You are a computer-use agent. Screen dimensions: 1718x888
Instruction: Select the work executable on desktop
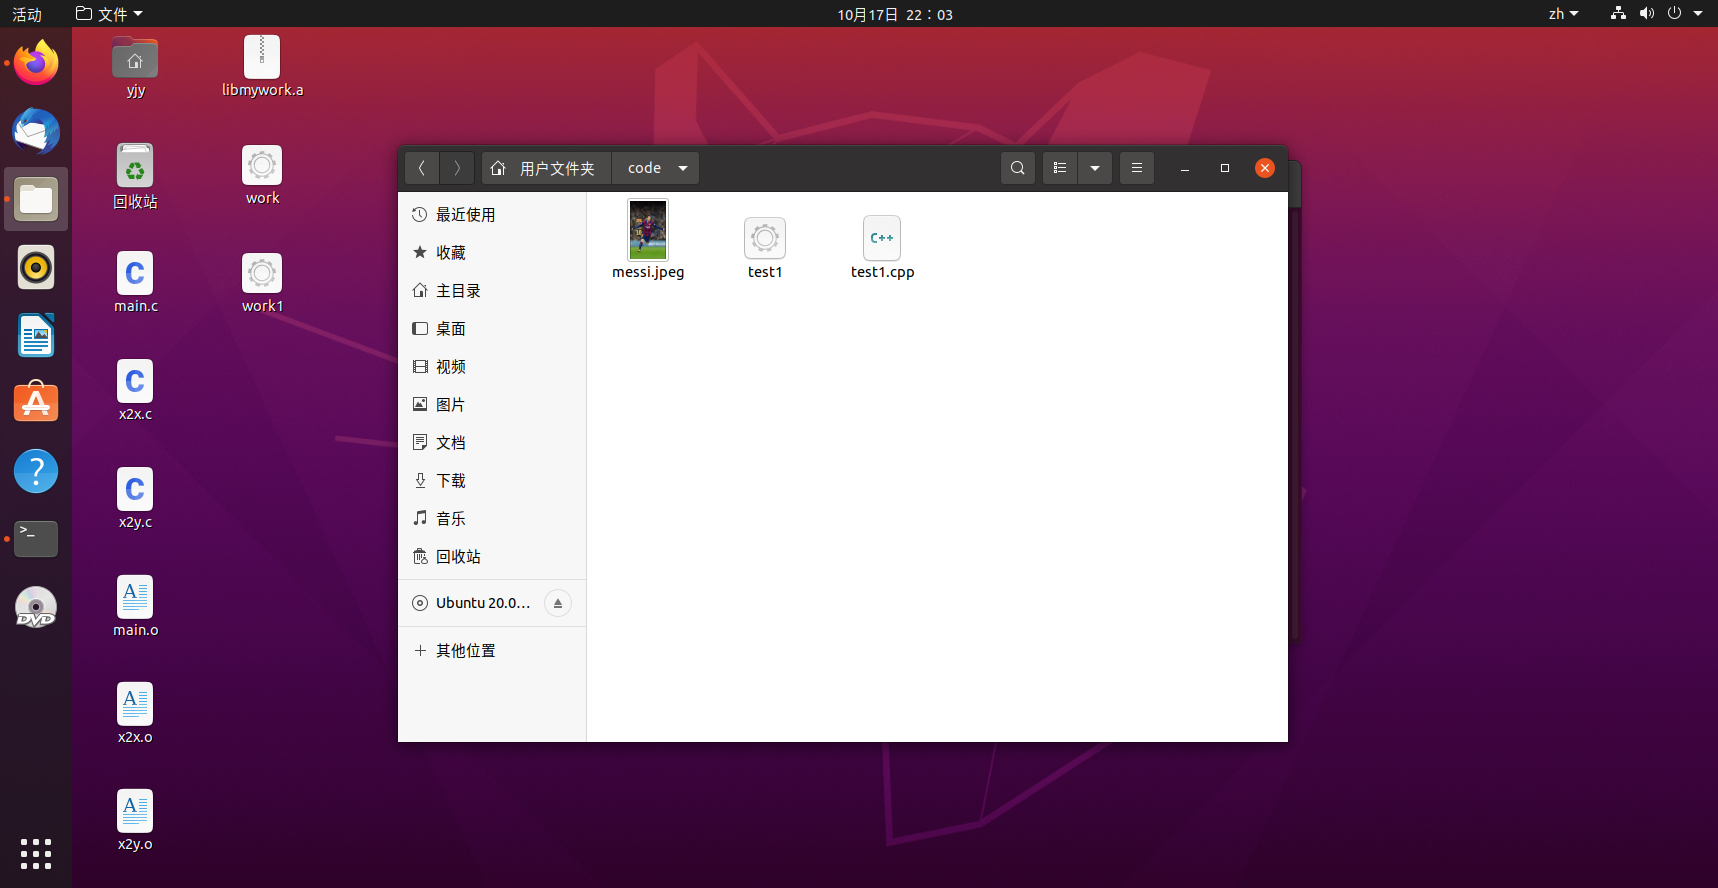[262, 175]
